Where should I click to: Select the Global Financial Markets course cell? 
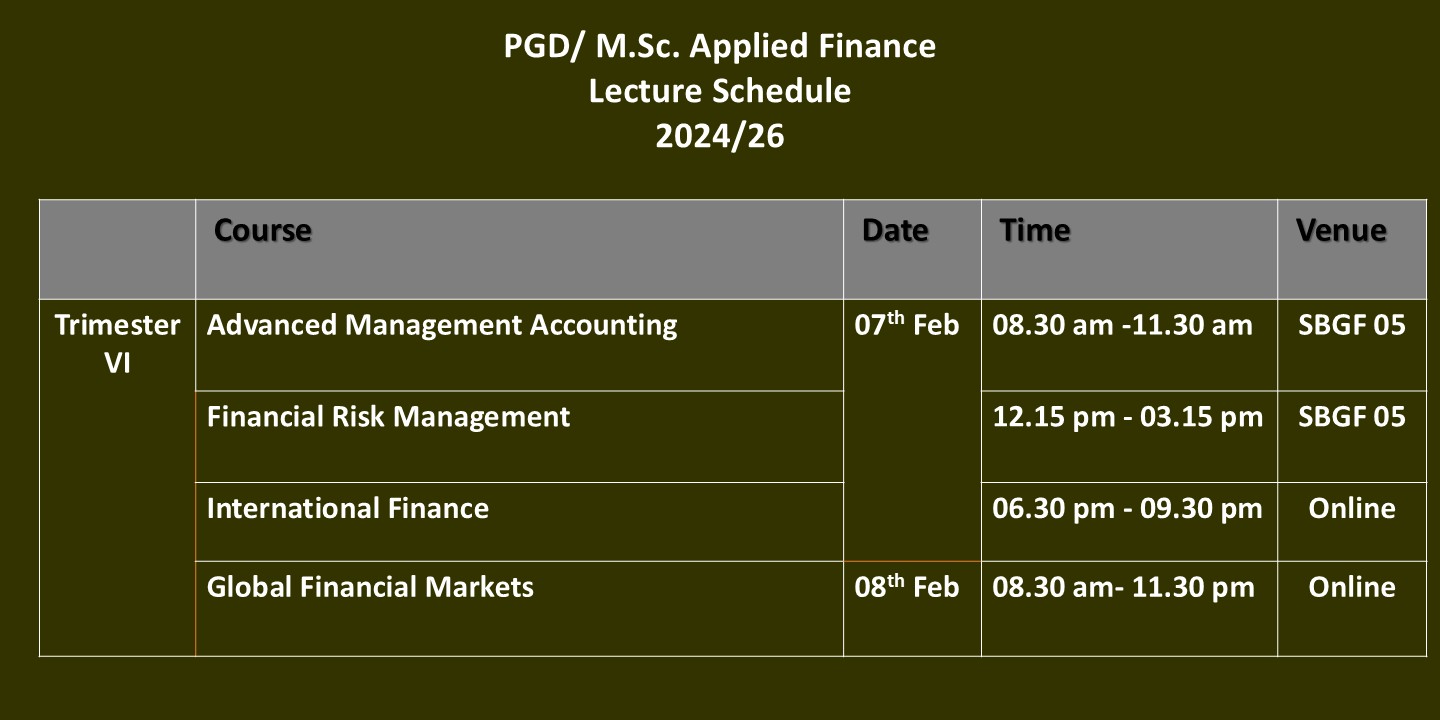pyautogui.click(x=370, y=587)
